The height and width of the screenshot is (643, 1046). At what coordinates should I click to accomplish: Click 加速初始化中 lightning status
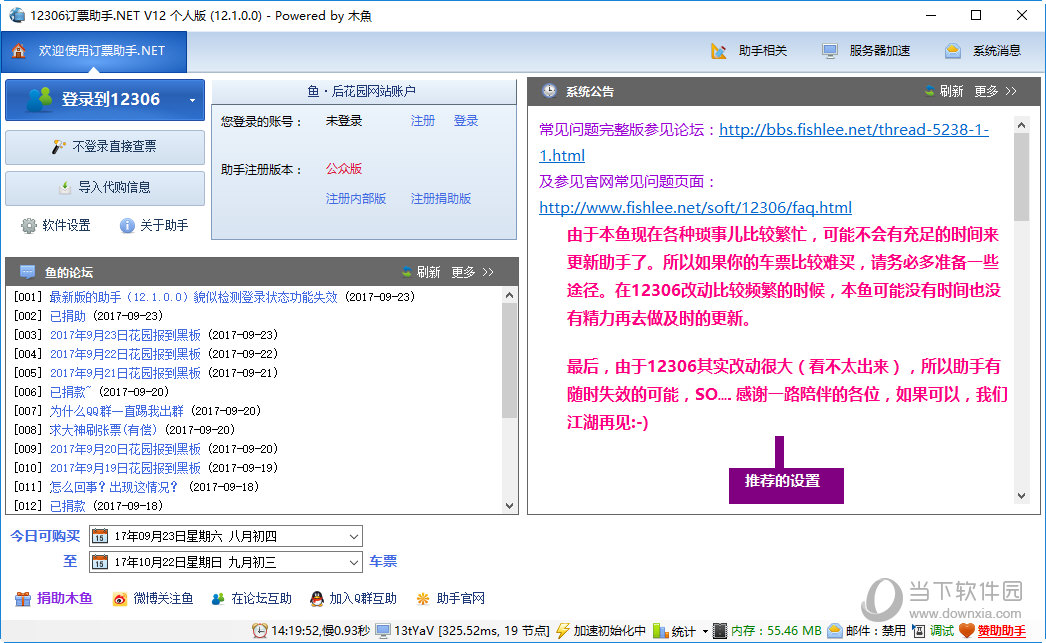click(600, 630)
